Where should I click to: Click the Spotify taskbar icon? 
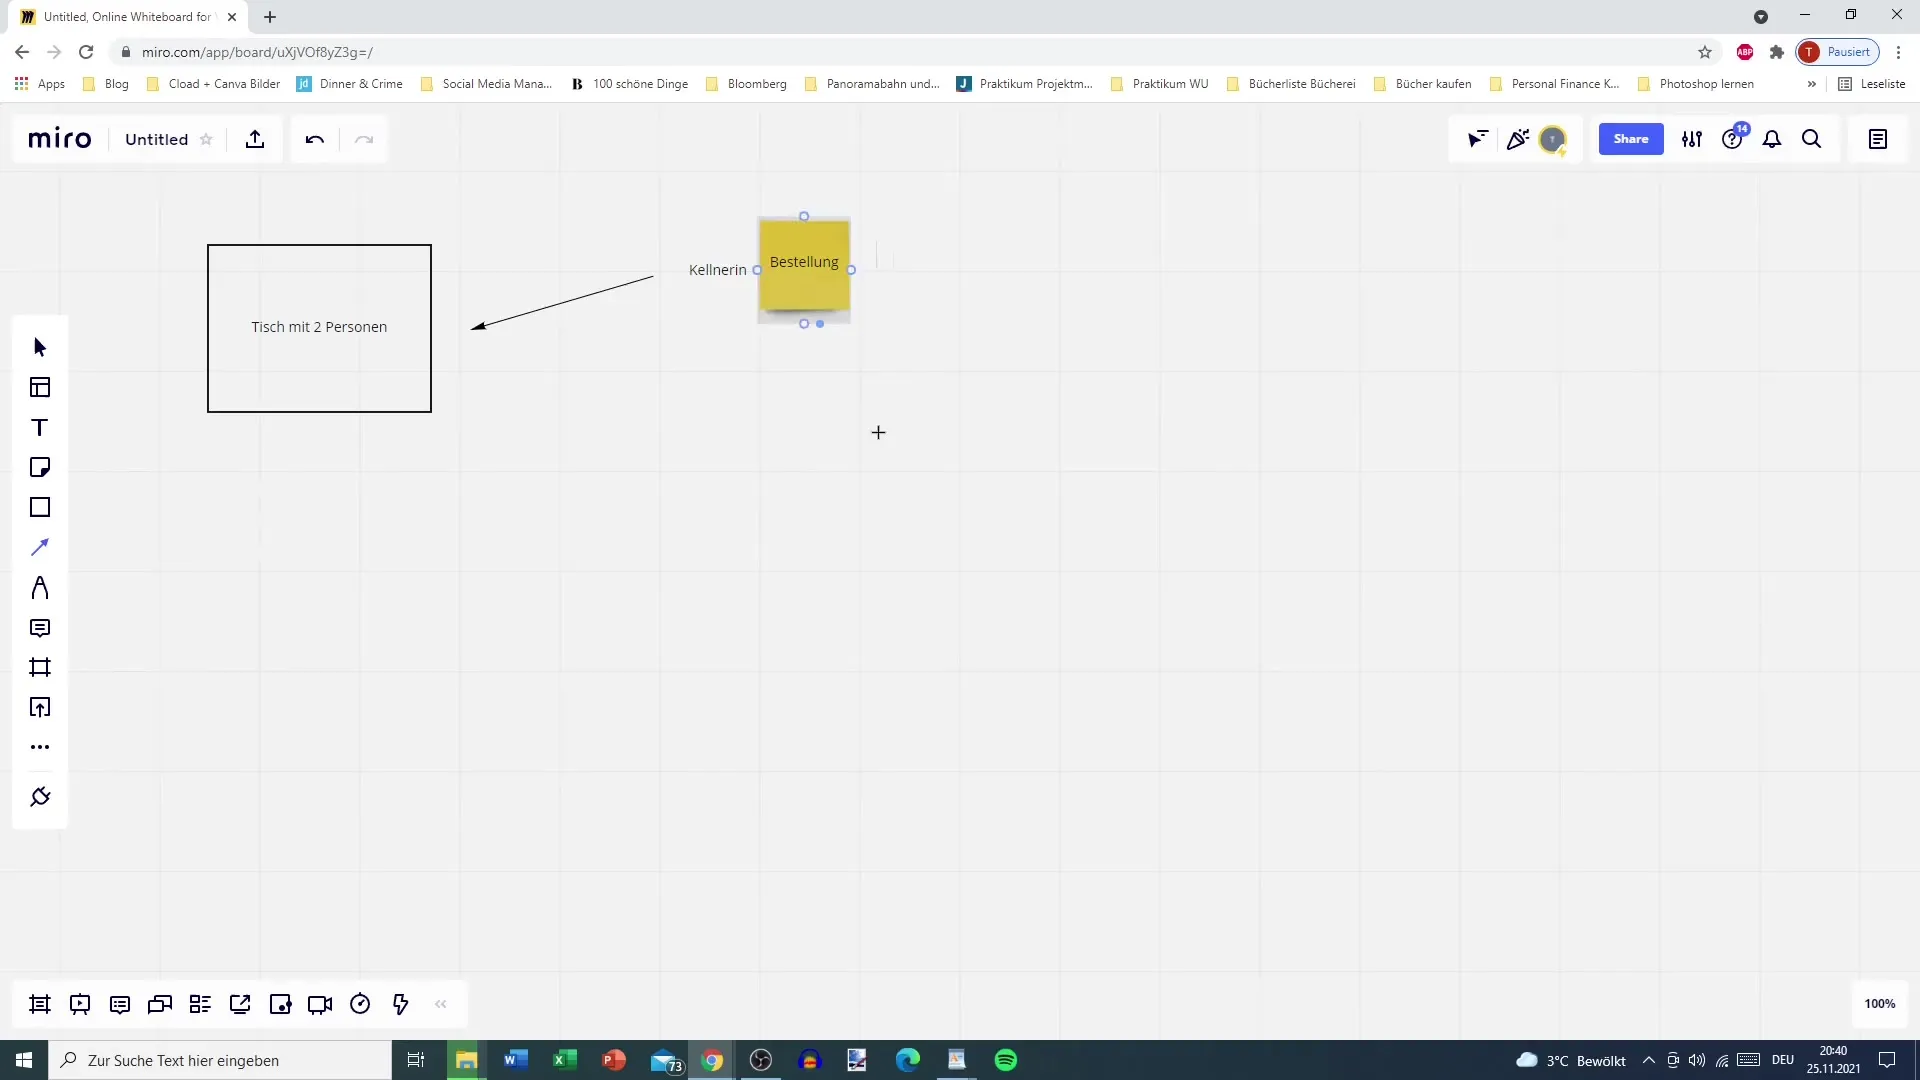[x=1006, y=1059]
